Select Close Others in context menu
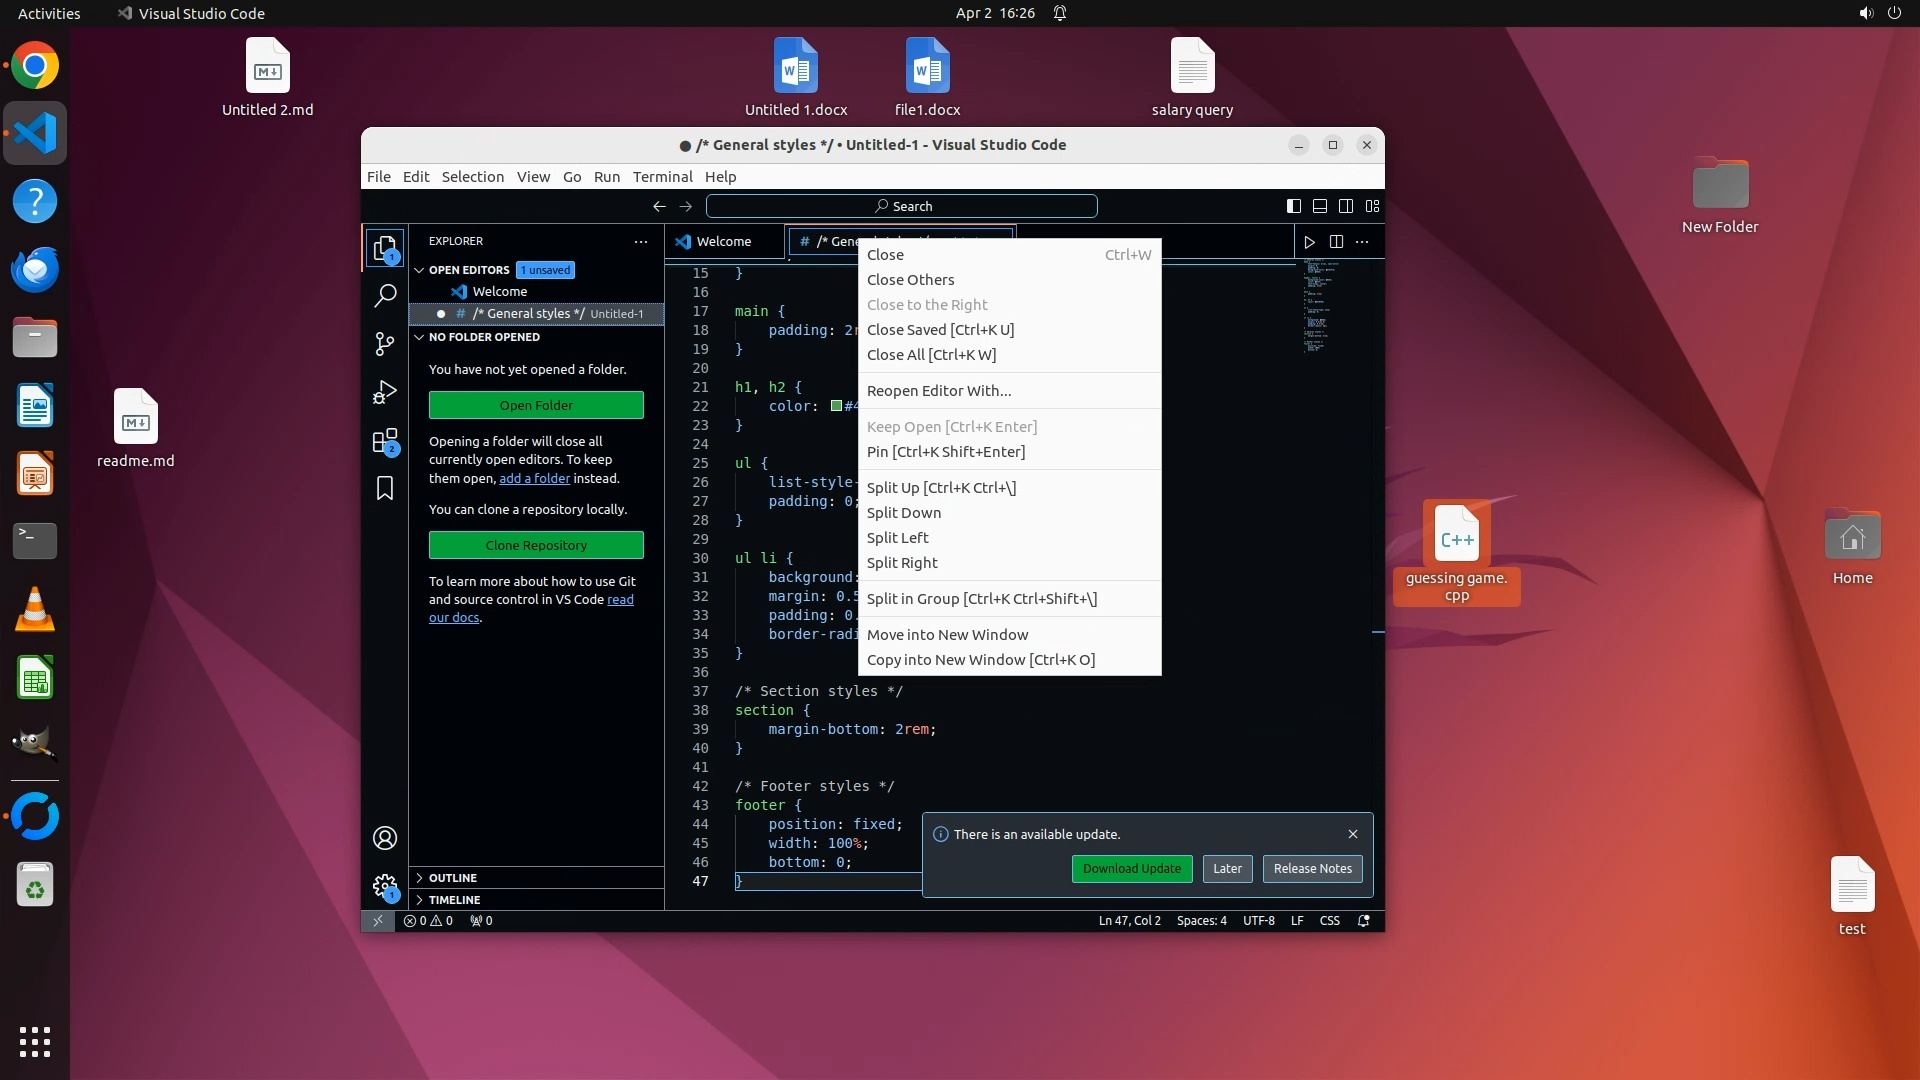This screenshot has height=1080, width=1920. point(910,280)
